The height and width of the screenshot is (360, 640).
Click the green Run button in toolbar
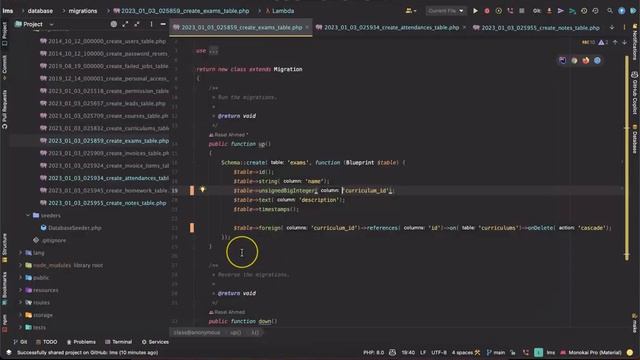click(475, 11)
